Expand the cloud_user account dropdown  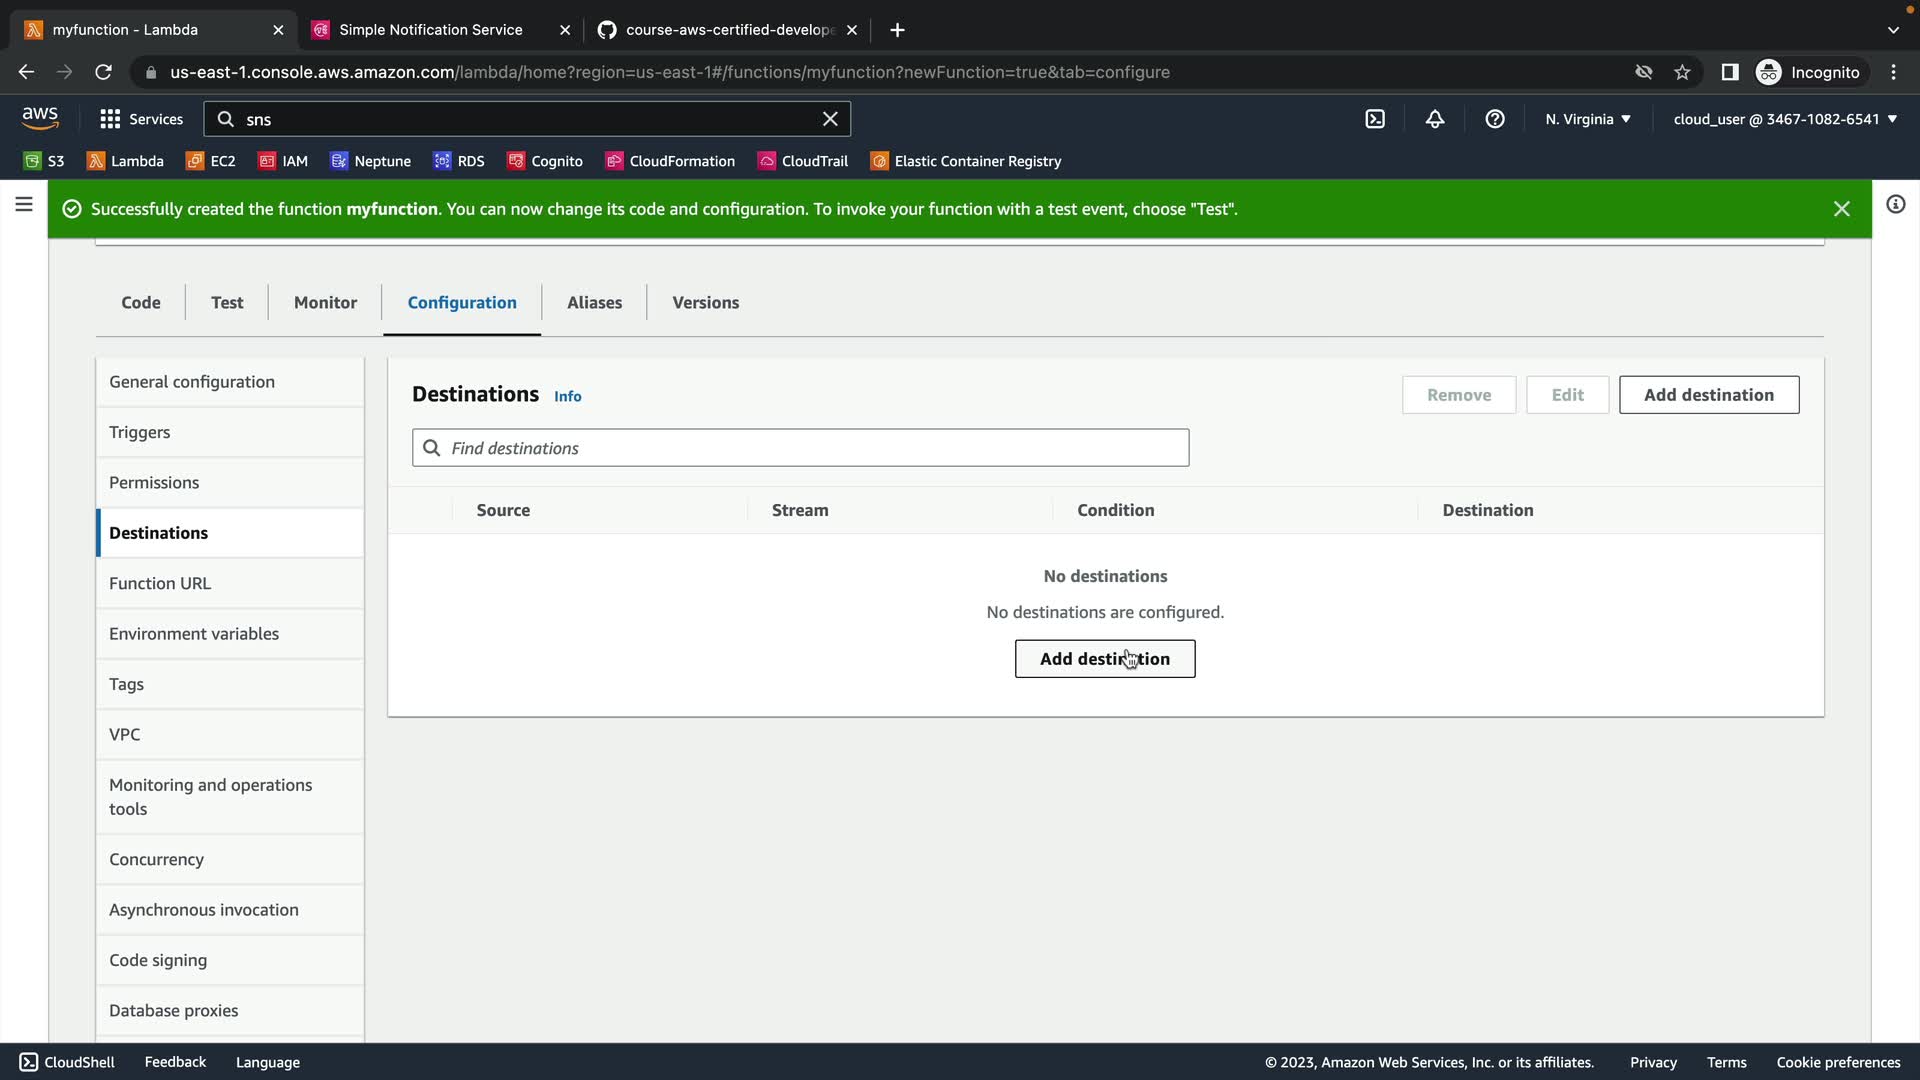1785,119
